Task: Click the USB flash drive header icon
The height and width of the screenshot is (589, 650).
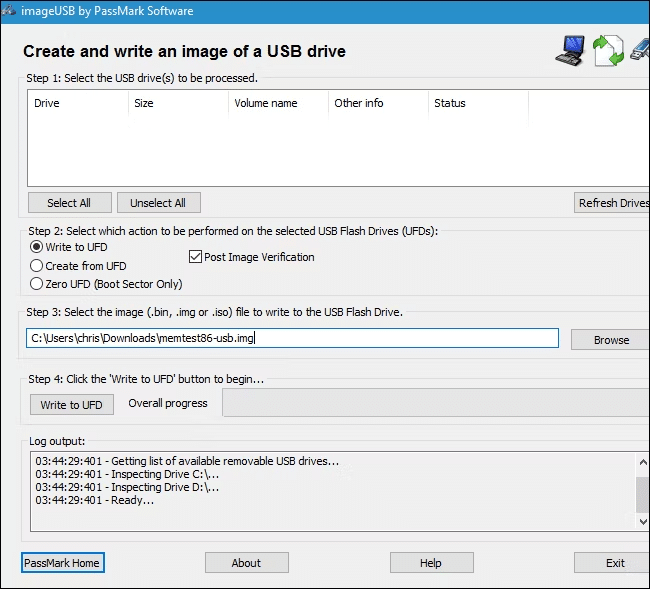Action: [640, 48]
